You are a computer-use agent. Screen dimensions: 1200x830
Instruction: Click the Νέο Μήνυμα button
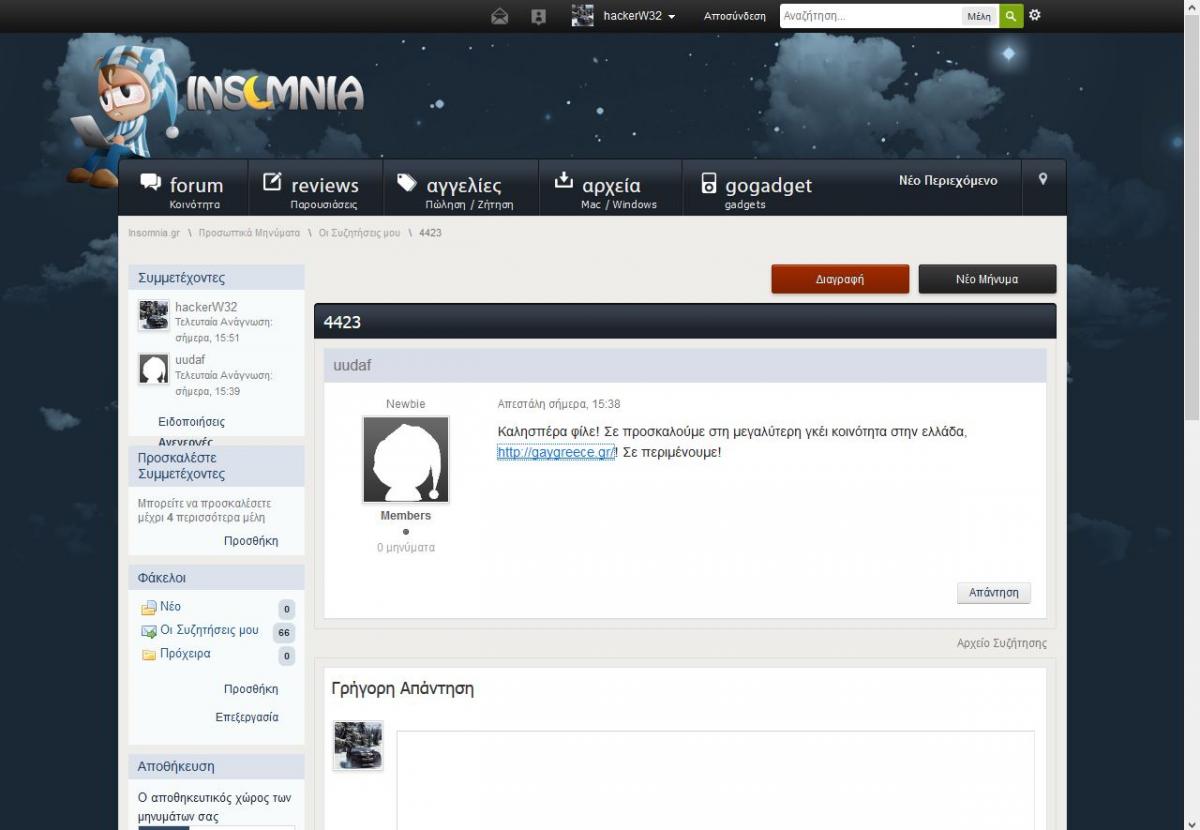pos(986,279)
